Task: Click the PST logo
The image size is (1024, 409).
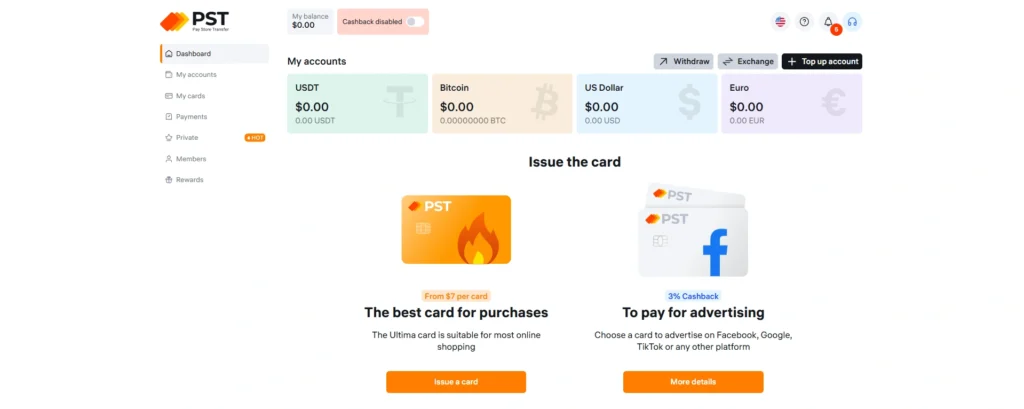Action: [194, 21]
